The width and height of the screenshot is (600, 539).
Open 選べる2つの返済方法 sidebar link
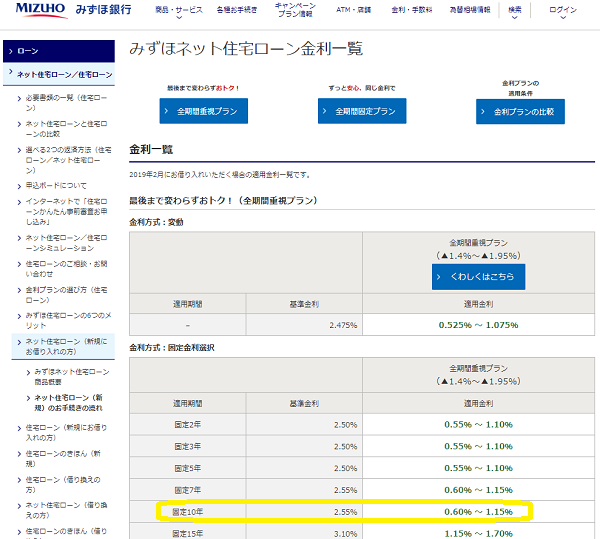click(x=66, y=160)
